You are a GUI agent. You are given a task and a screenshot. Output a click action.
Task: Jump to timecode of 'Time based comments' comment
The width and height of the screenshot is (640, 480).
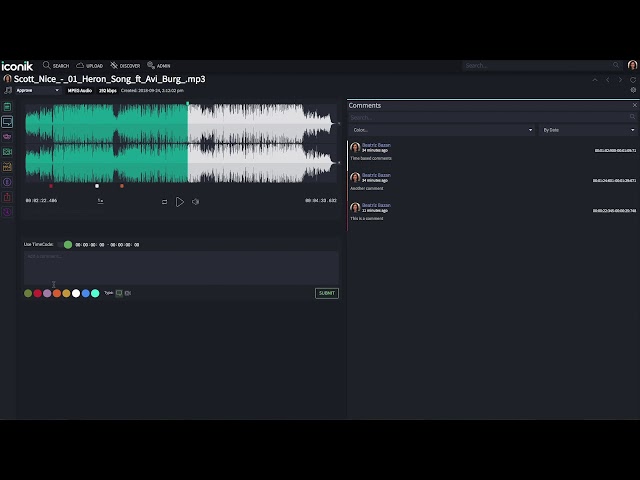pyautogui.click(x=615, y=151)
